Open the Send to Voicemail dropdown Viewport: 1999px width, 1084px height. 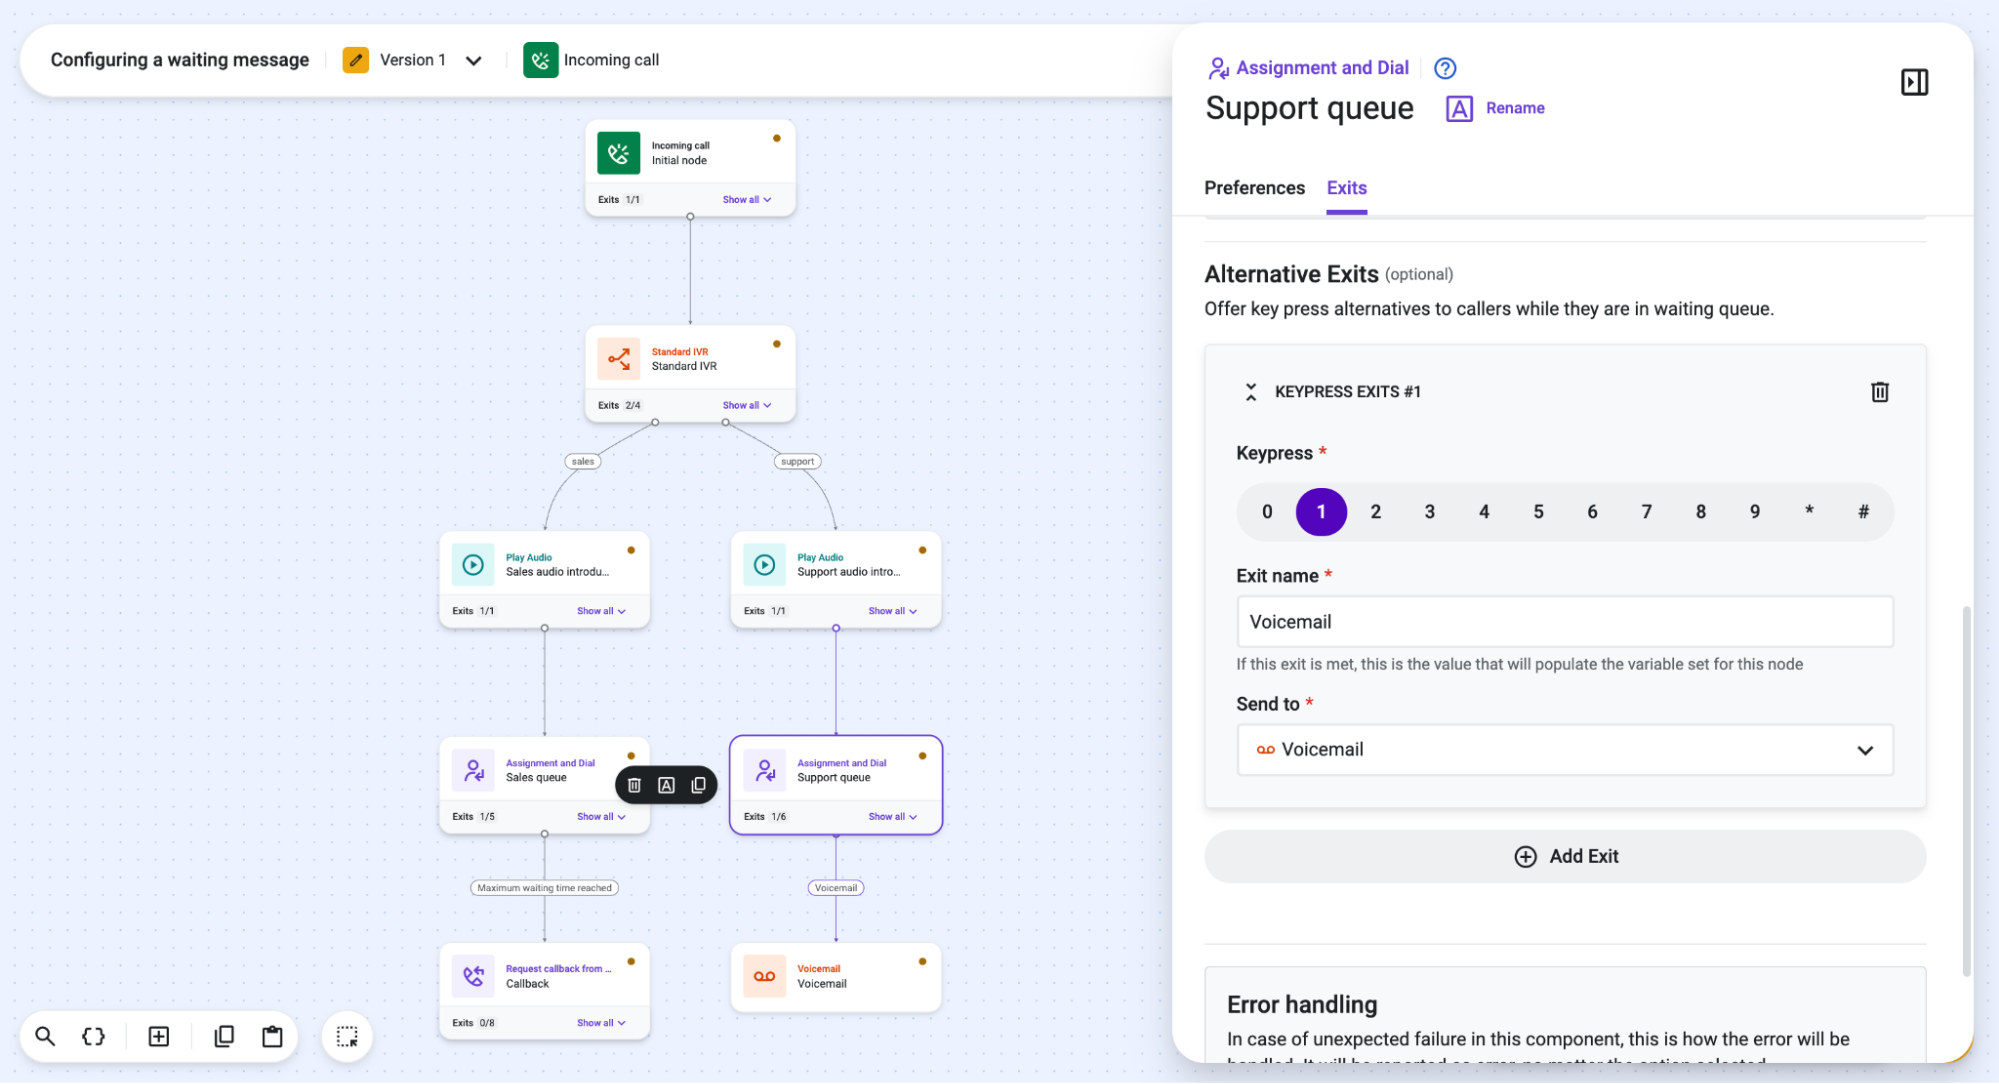tap(1565, 750)
